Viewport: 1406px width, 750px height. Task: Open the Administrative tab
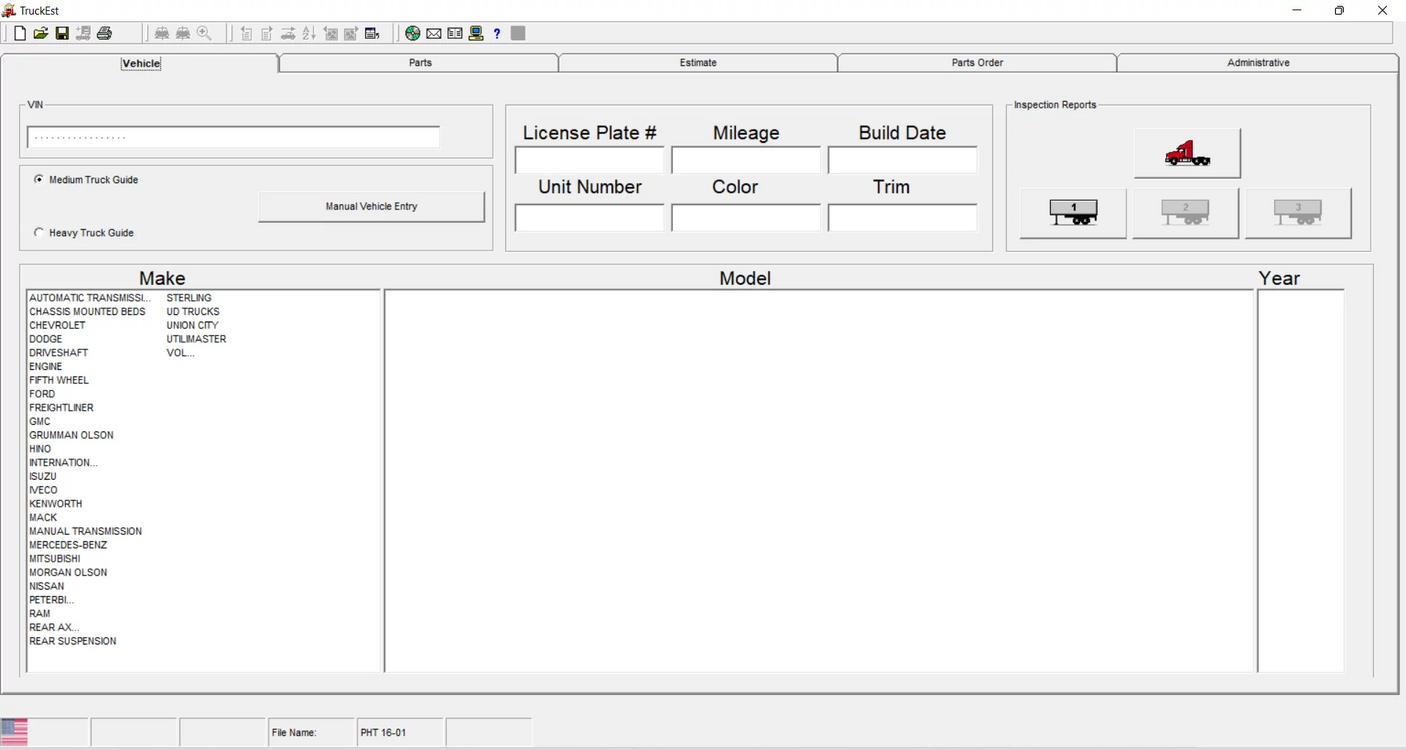1257,62
